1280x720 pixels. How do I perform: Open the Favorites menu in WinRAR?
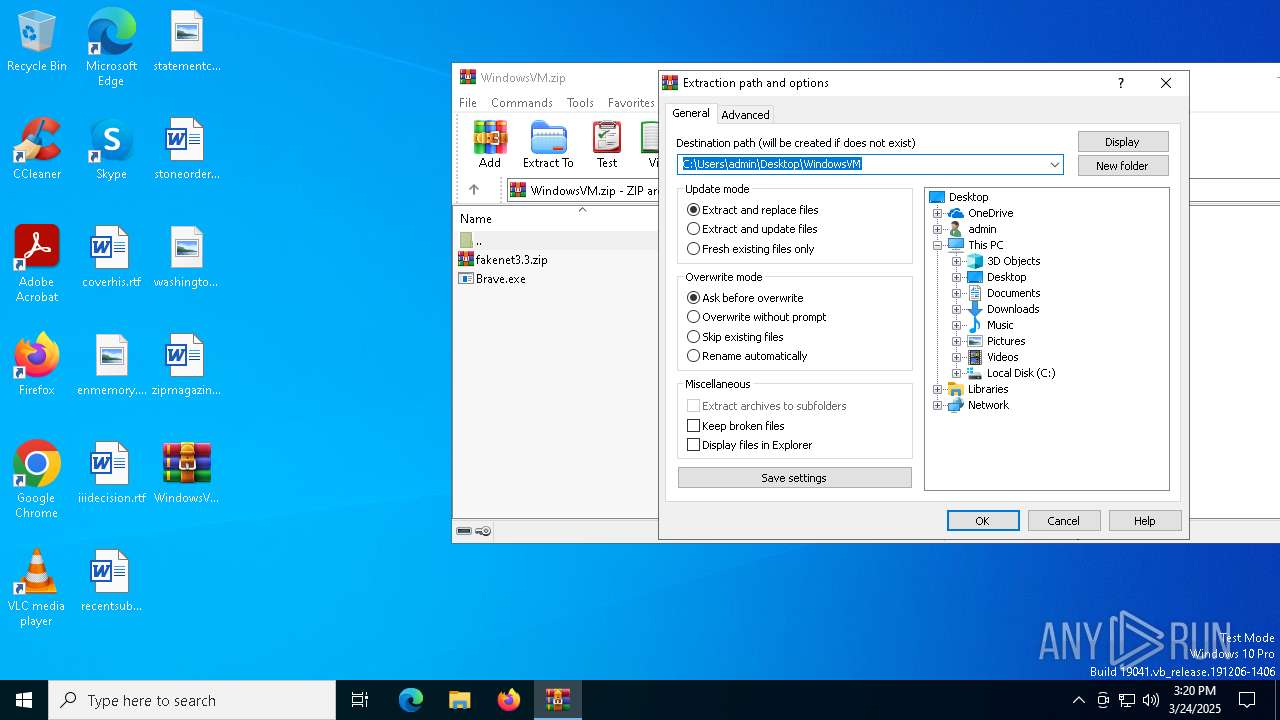click(x=631, y=103)
